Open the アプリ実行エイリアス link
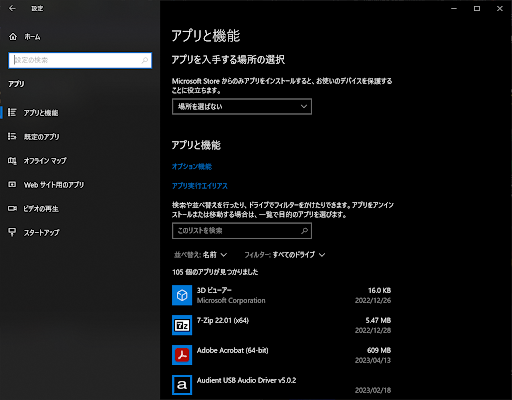The width and height of the screenshot is (512, 400). point(200,186)
